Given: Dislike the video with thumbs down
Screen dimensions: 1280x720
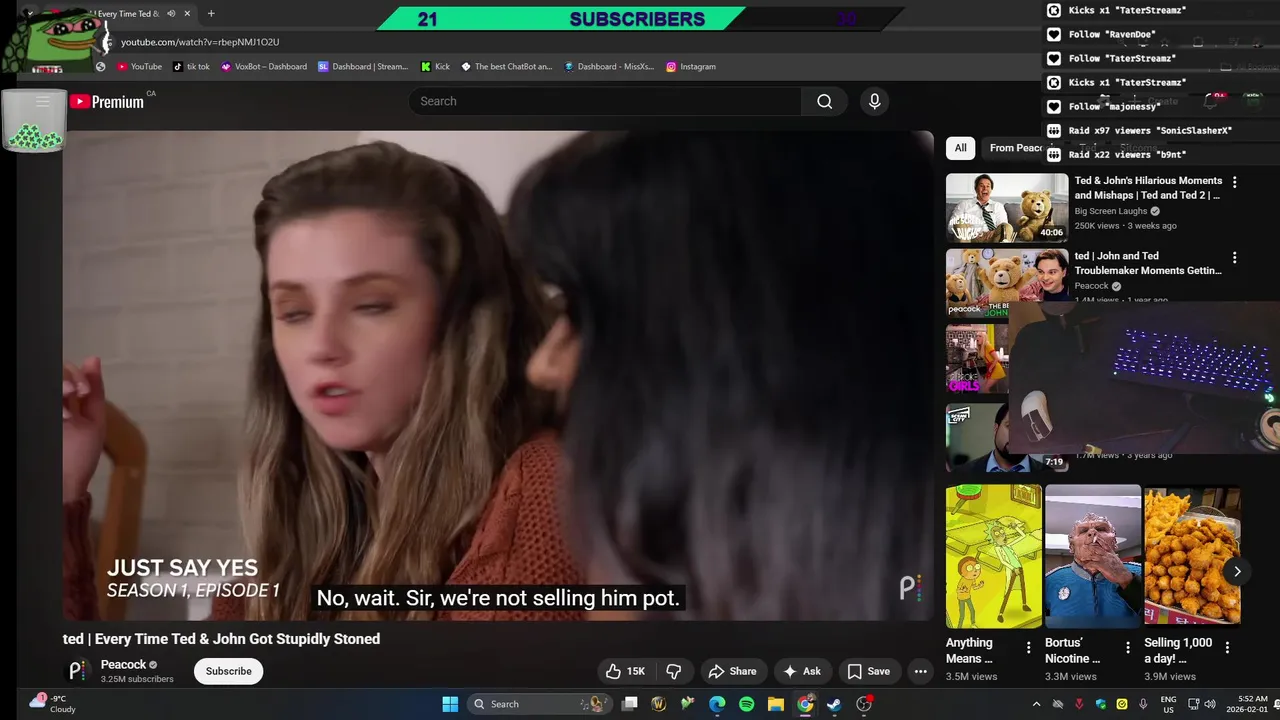Looking at the screenshot, I should click(x=674, y=671).
